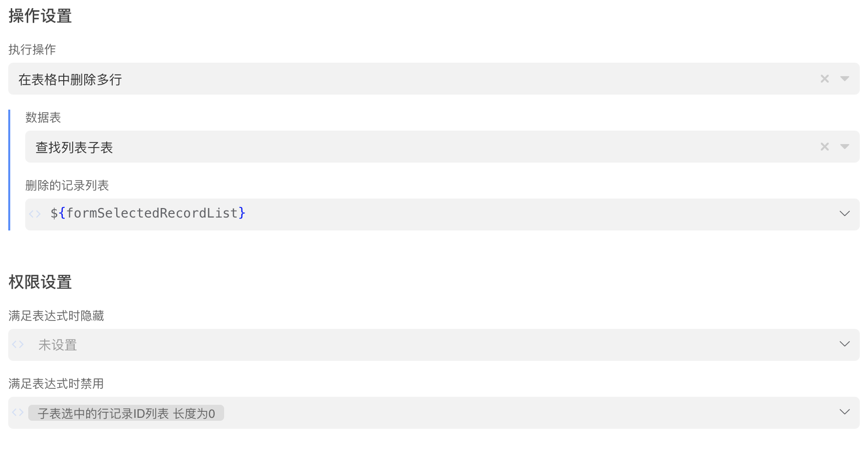The width and height of the screenshot is (866, 449).
Task: Expand the 删除的记录列表 expression chevron
Action: pyautogui.click(x=844, y=214)
